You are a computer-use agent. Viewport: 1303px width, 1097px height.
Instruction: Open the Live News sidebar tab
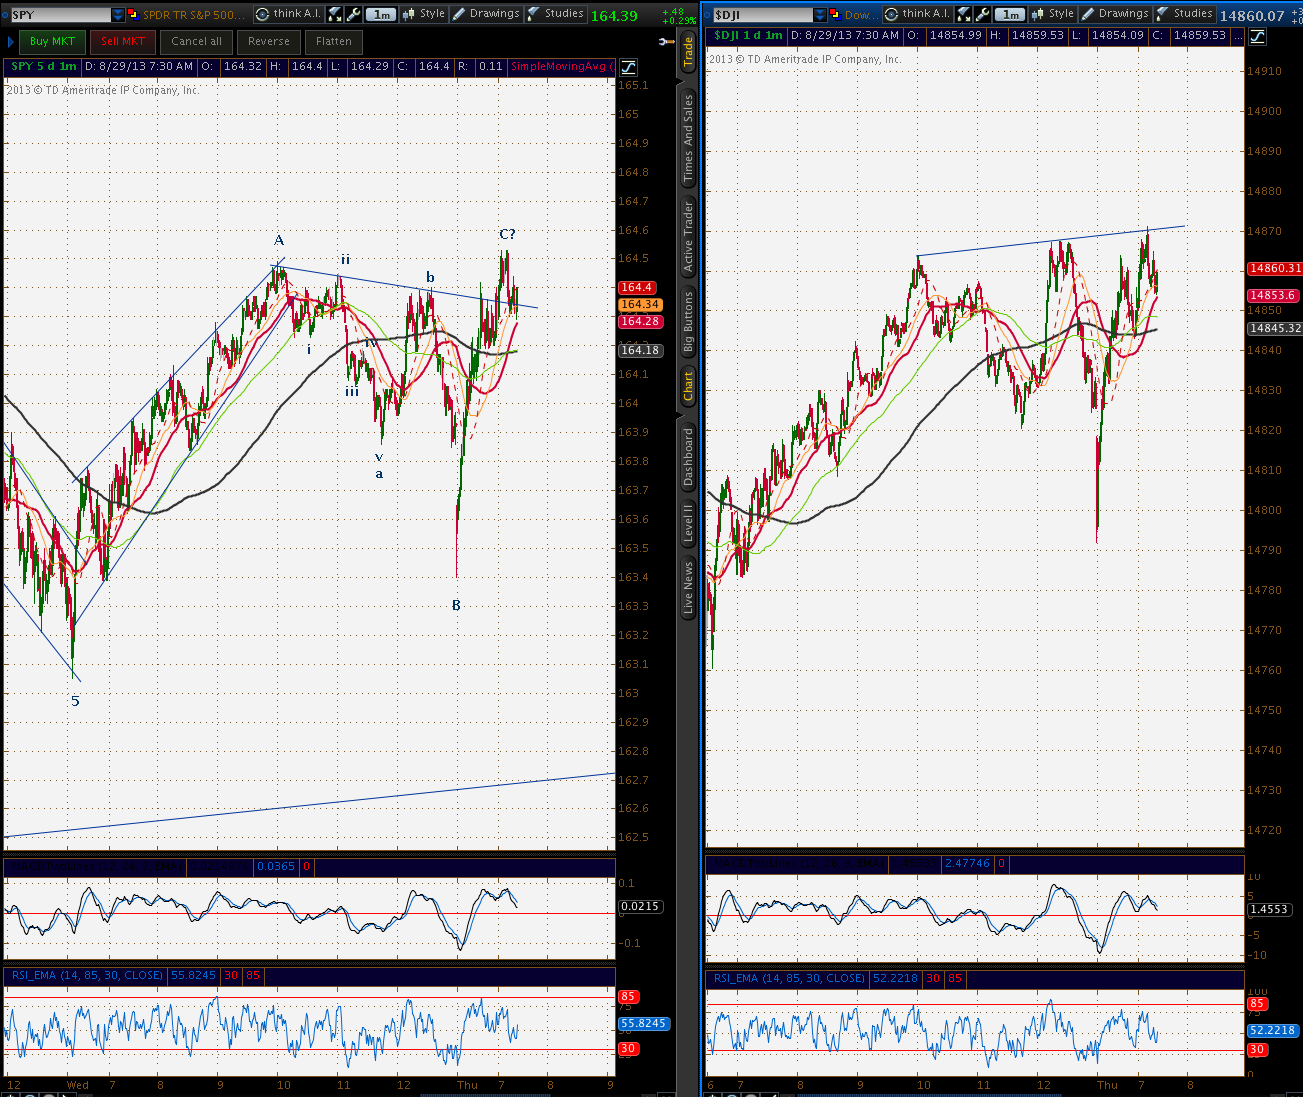tap(688, 588)
